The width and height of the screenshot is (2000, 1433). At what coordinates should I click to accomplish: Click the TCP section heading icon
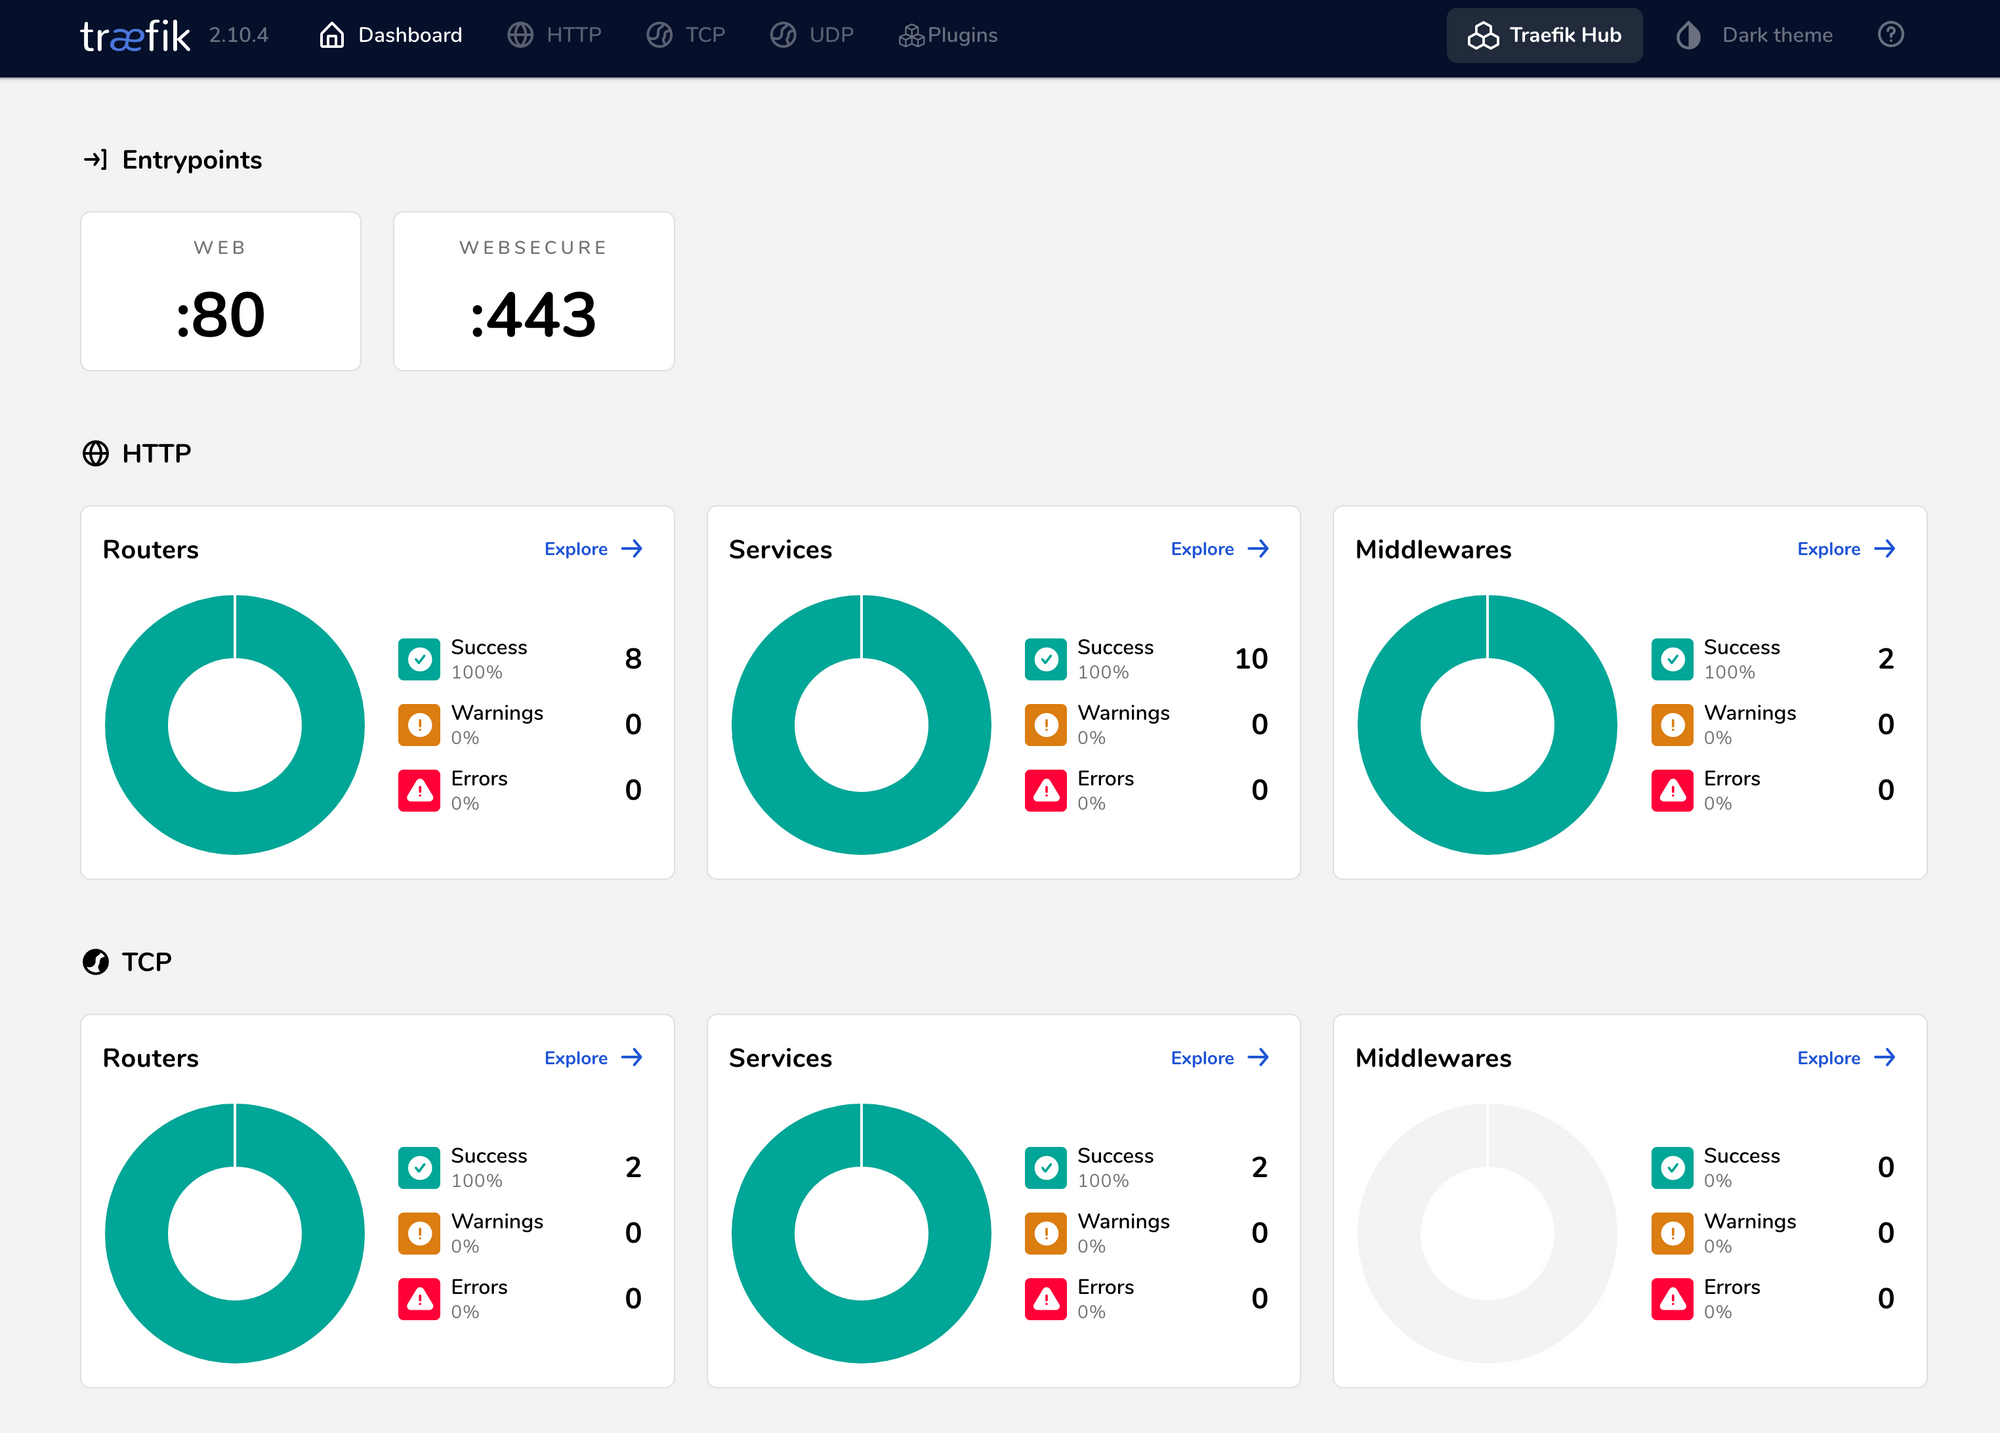click(x=95, y=962)
